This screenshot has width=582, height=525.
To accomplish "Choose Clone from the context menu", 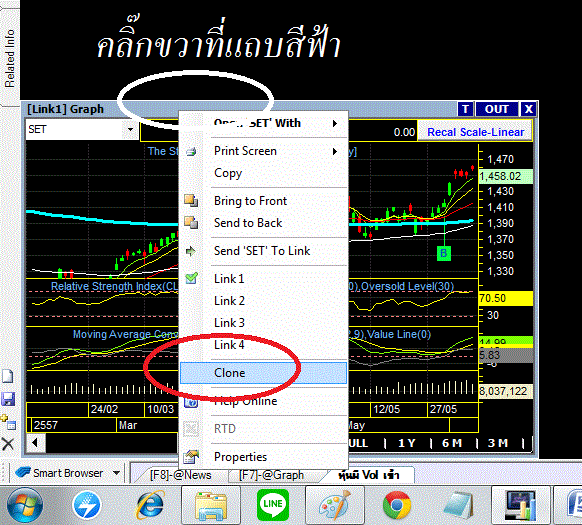I will pyautogui.click(x=263, y=373).
